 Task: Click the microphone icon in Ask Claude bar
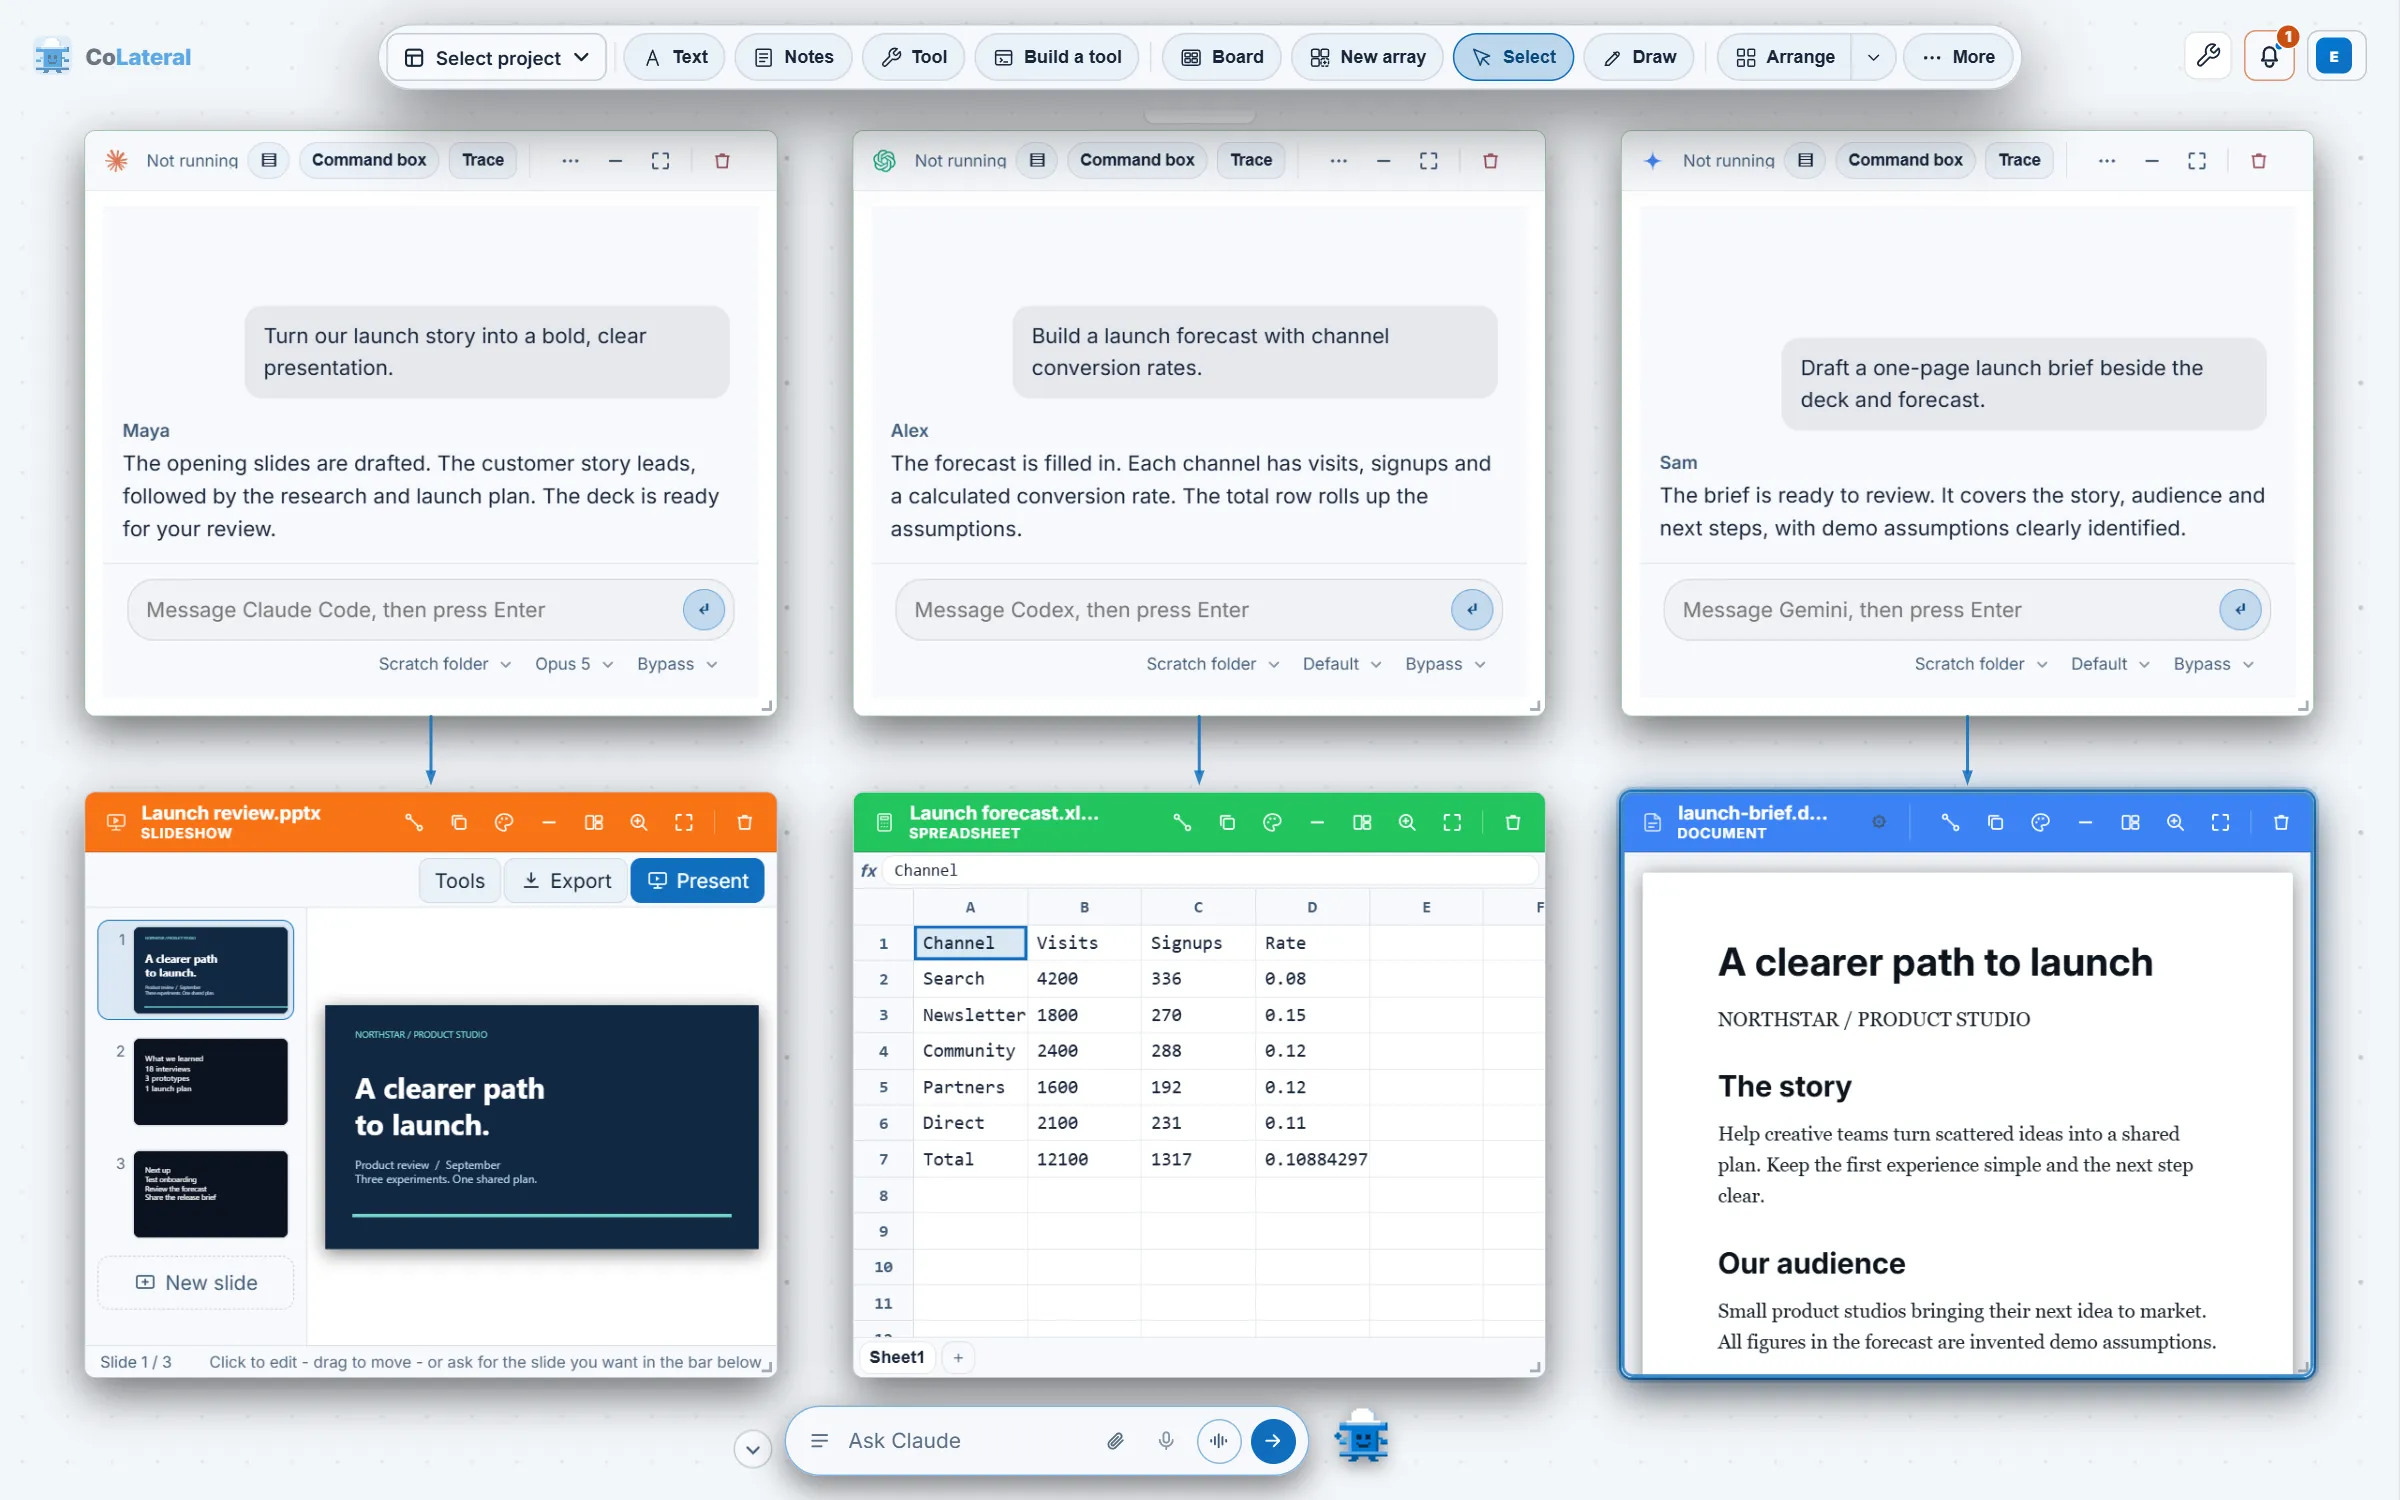pos(1166,1440)
